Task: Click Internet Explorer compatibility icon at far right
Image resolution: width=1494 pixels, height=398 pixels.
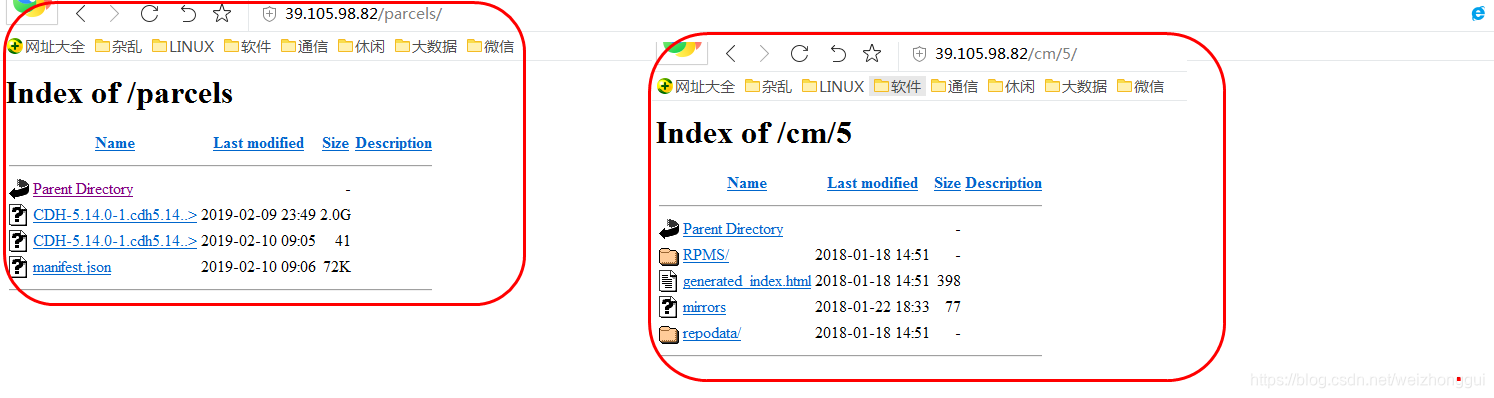Action: [1477, 14]
